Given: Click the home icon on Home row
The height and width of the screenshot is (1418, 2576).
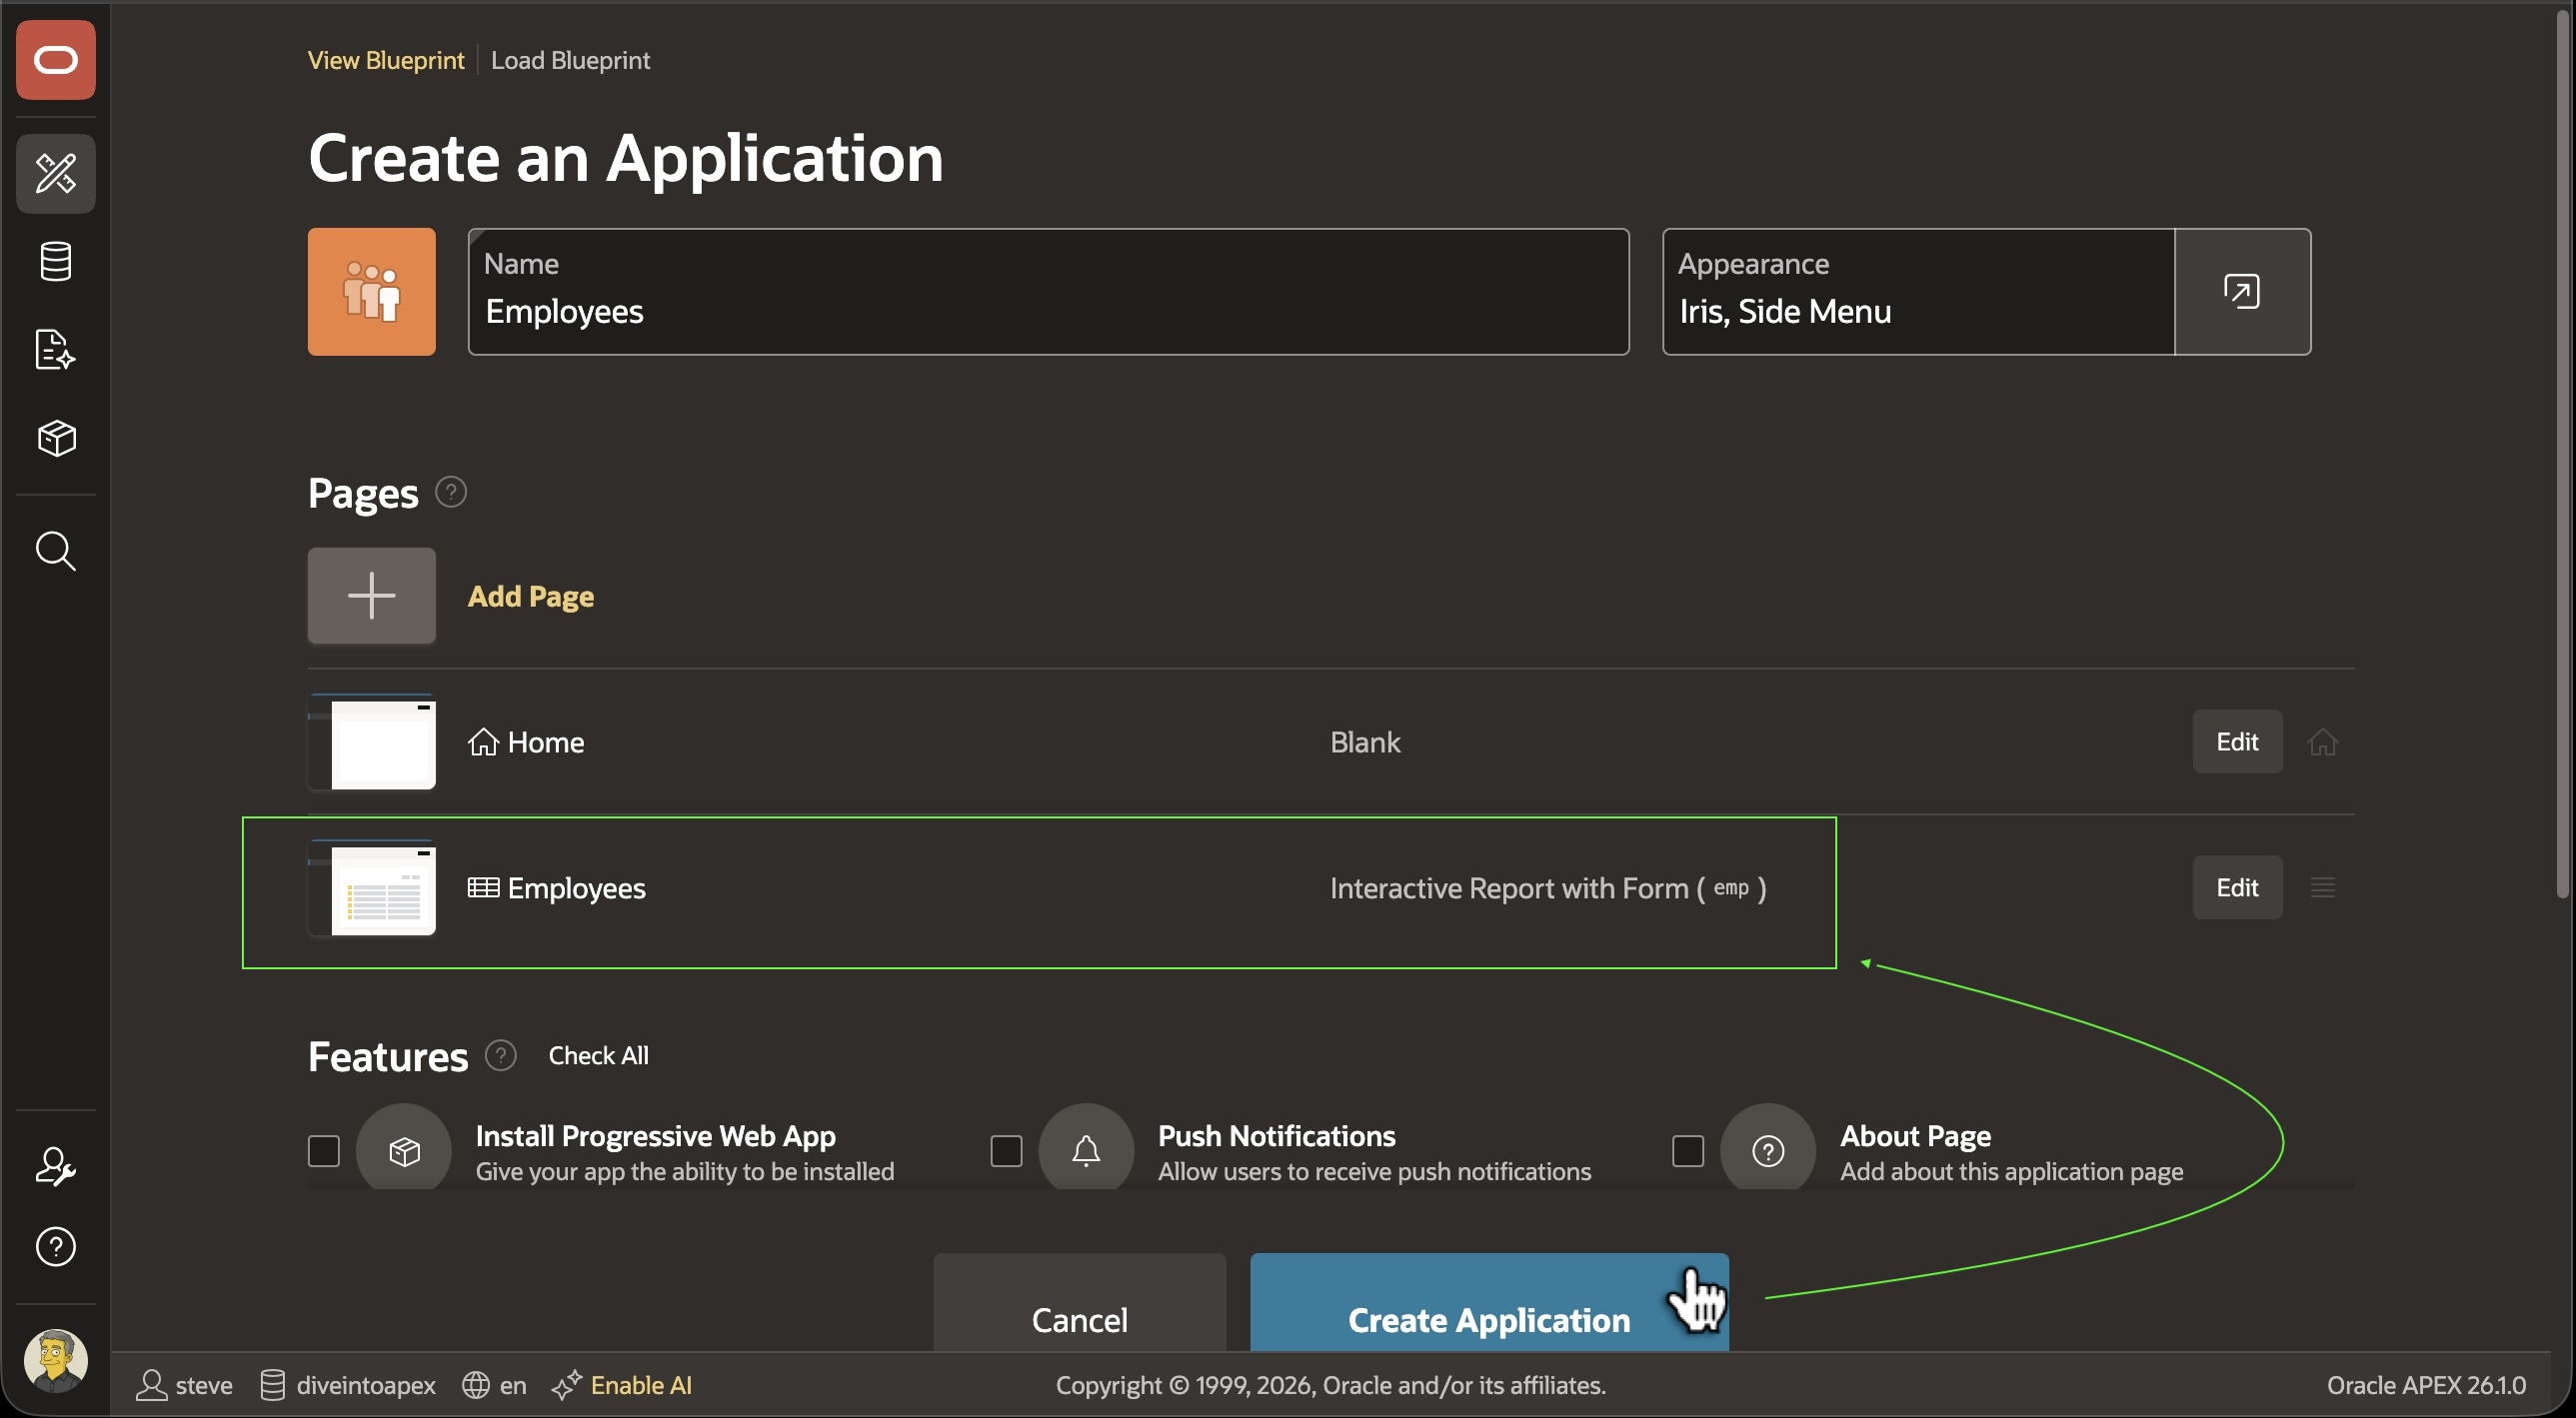Looking at the screenshot, I should click(x=2323, y=742).
